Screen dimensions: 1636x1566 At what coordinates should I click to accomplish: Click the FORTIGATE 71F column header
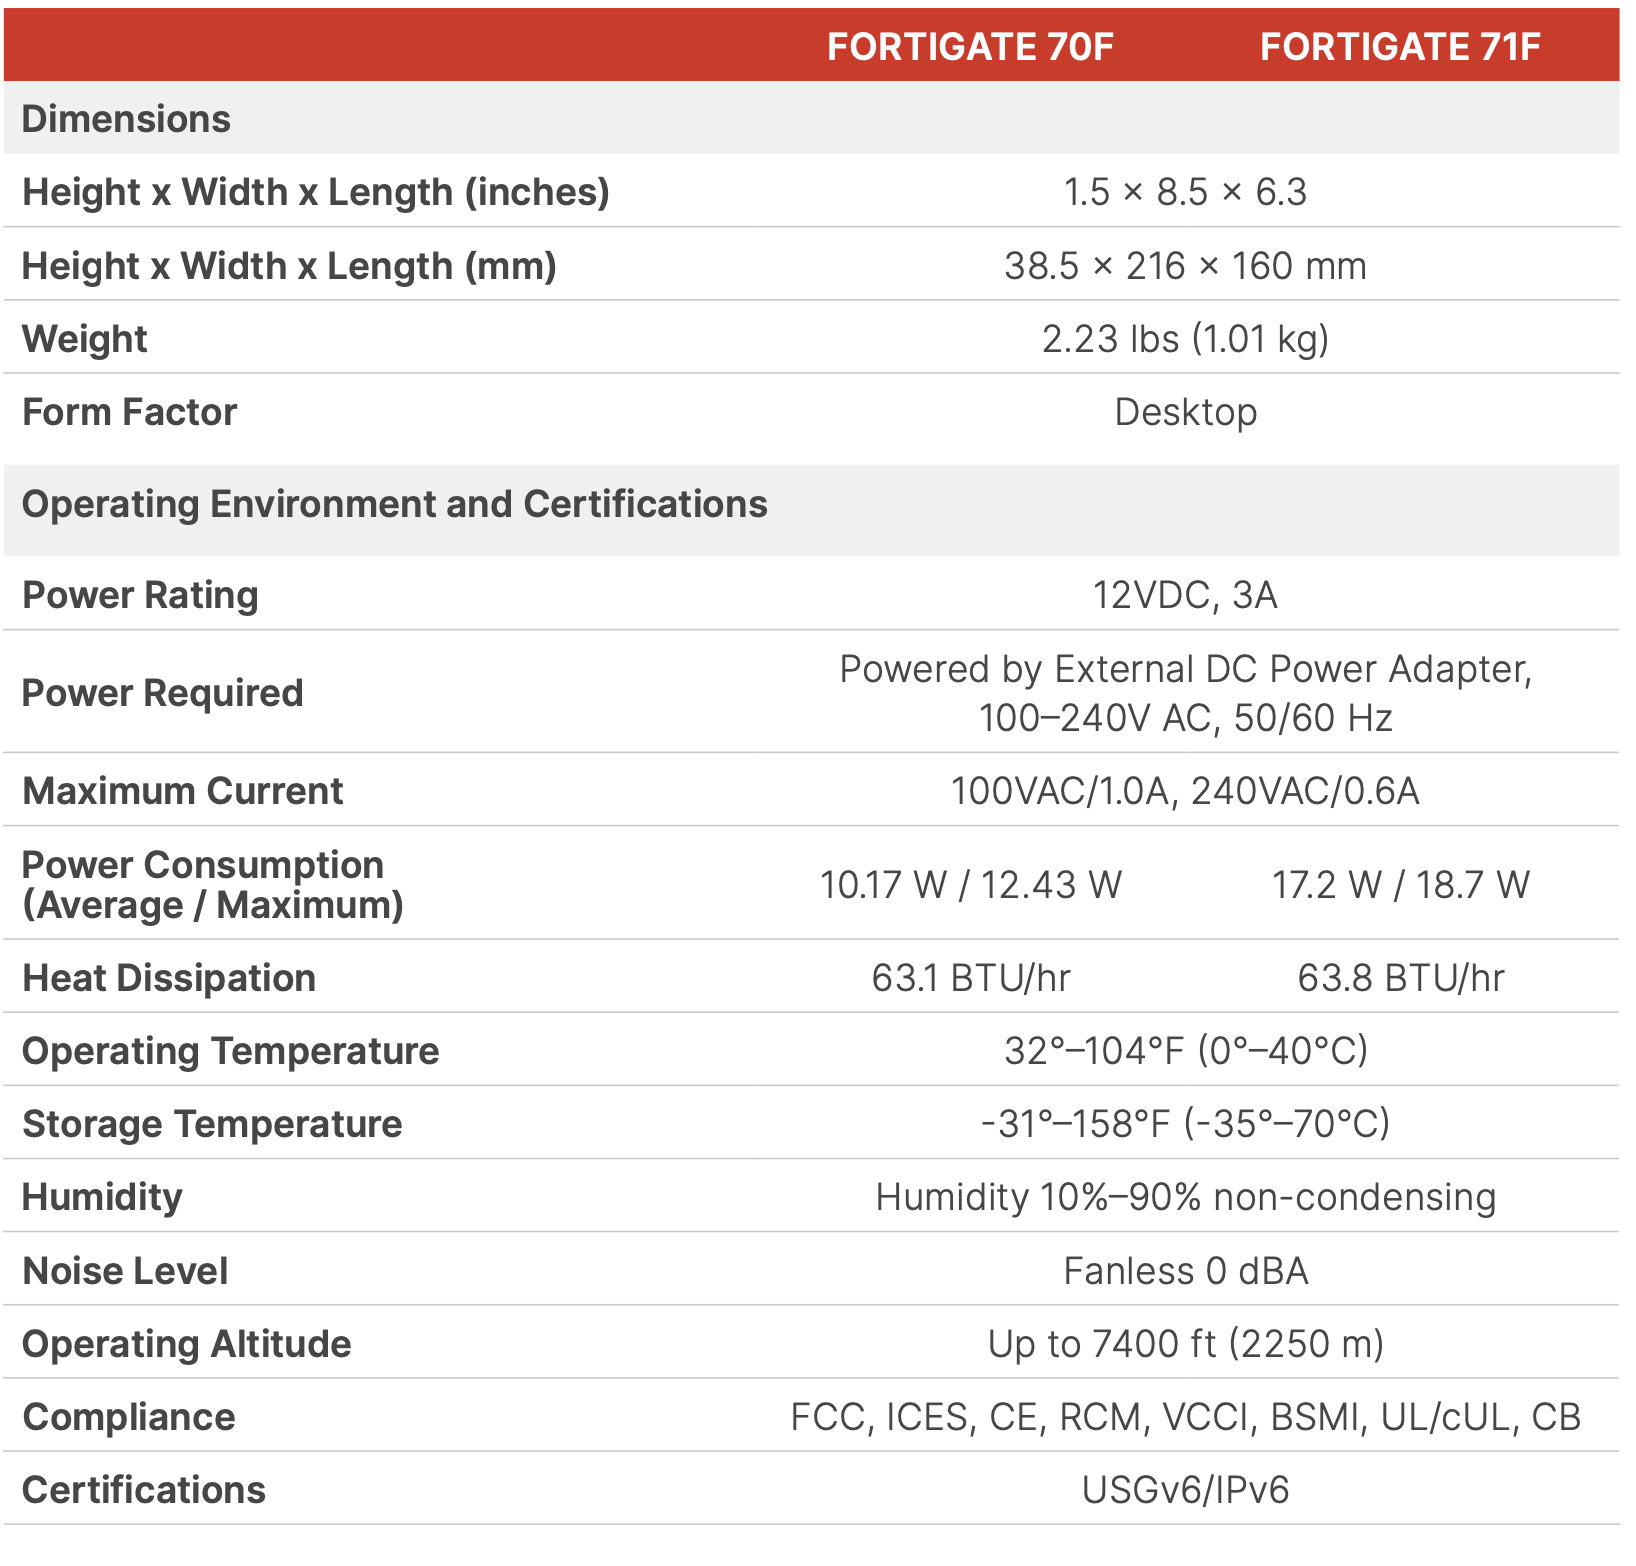pos(1400,47)
